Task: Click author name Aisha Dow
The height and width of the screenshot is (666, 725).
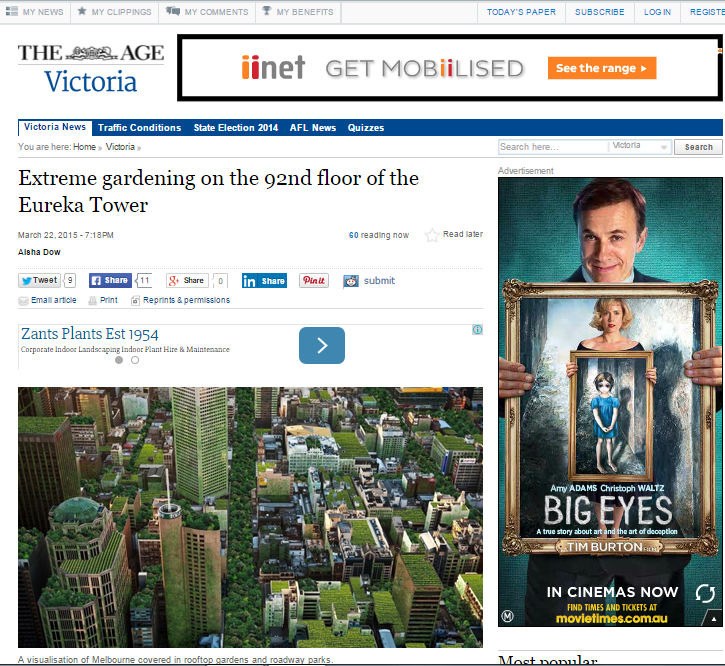Action: coord(39,252)
